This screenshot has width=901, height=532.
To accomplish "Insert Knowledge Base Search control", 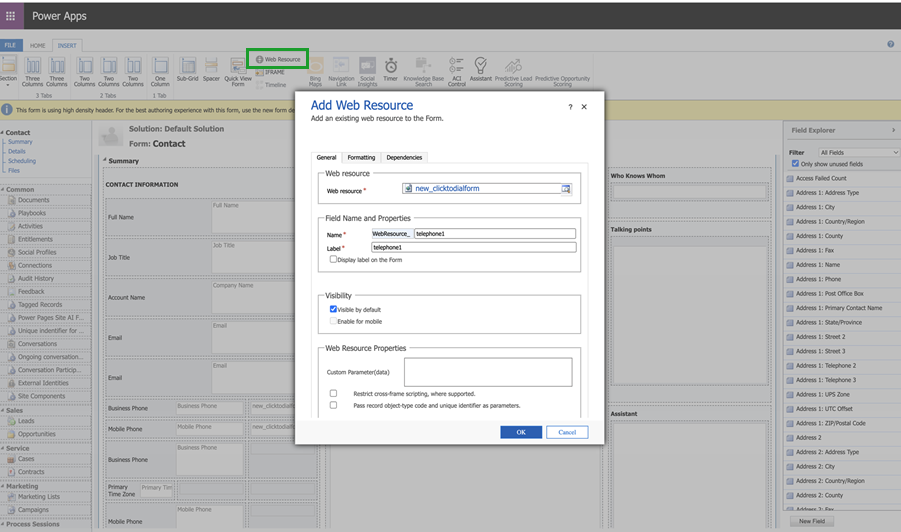I will point(423,71).
